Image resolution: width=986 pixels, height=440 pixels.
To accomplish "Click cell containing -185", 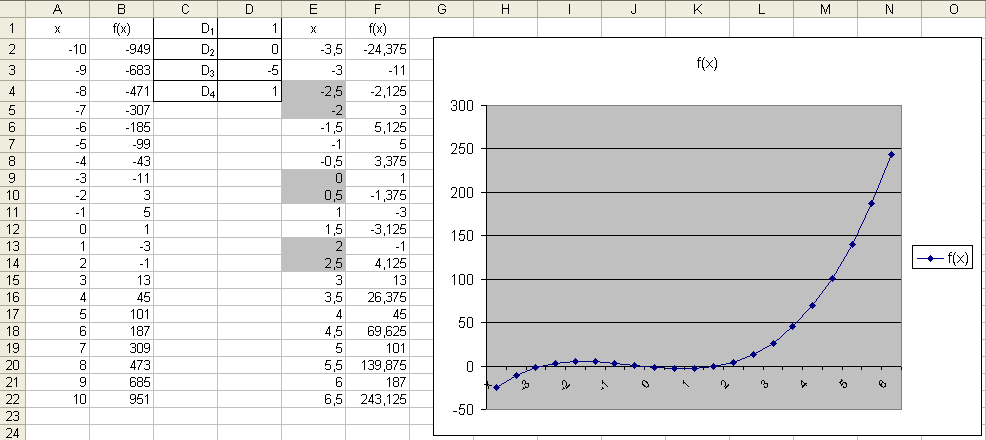I will tap(121, 127).
